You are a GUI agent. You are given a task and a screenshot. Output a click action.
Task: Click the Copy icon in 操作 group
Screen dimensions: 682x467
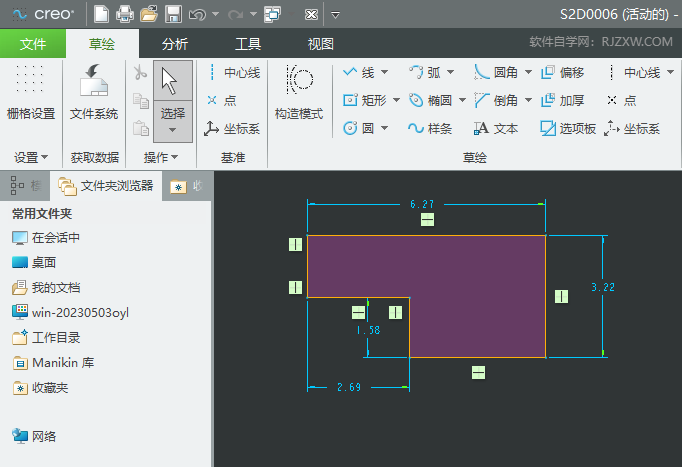[x=140, y=101]
